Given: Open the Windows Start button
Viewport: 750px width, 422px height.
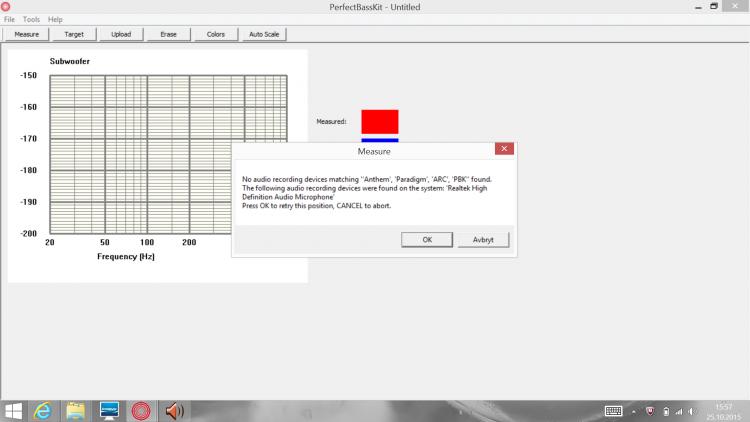Looking at the screenshot, I should [13, 411].
